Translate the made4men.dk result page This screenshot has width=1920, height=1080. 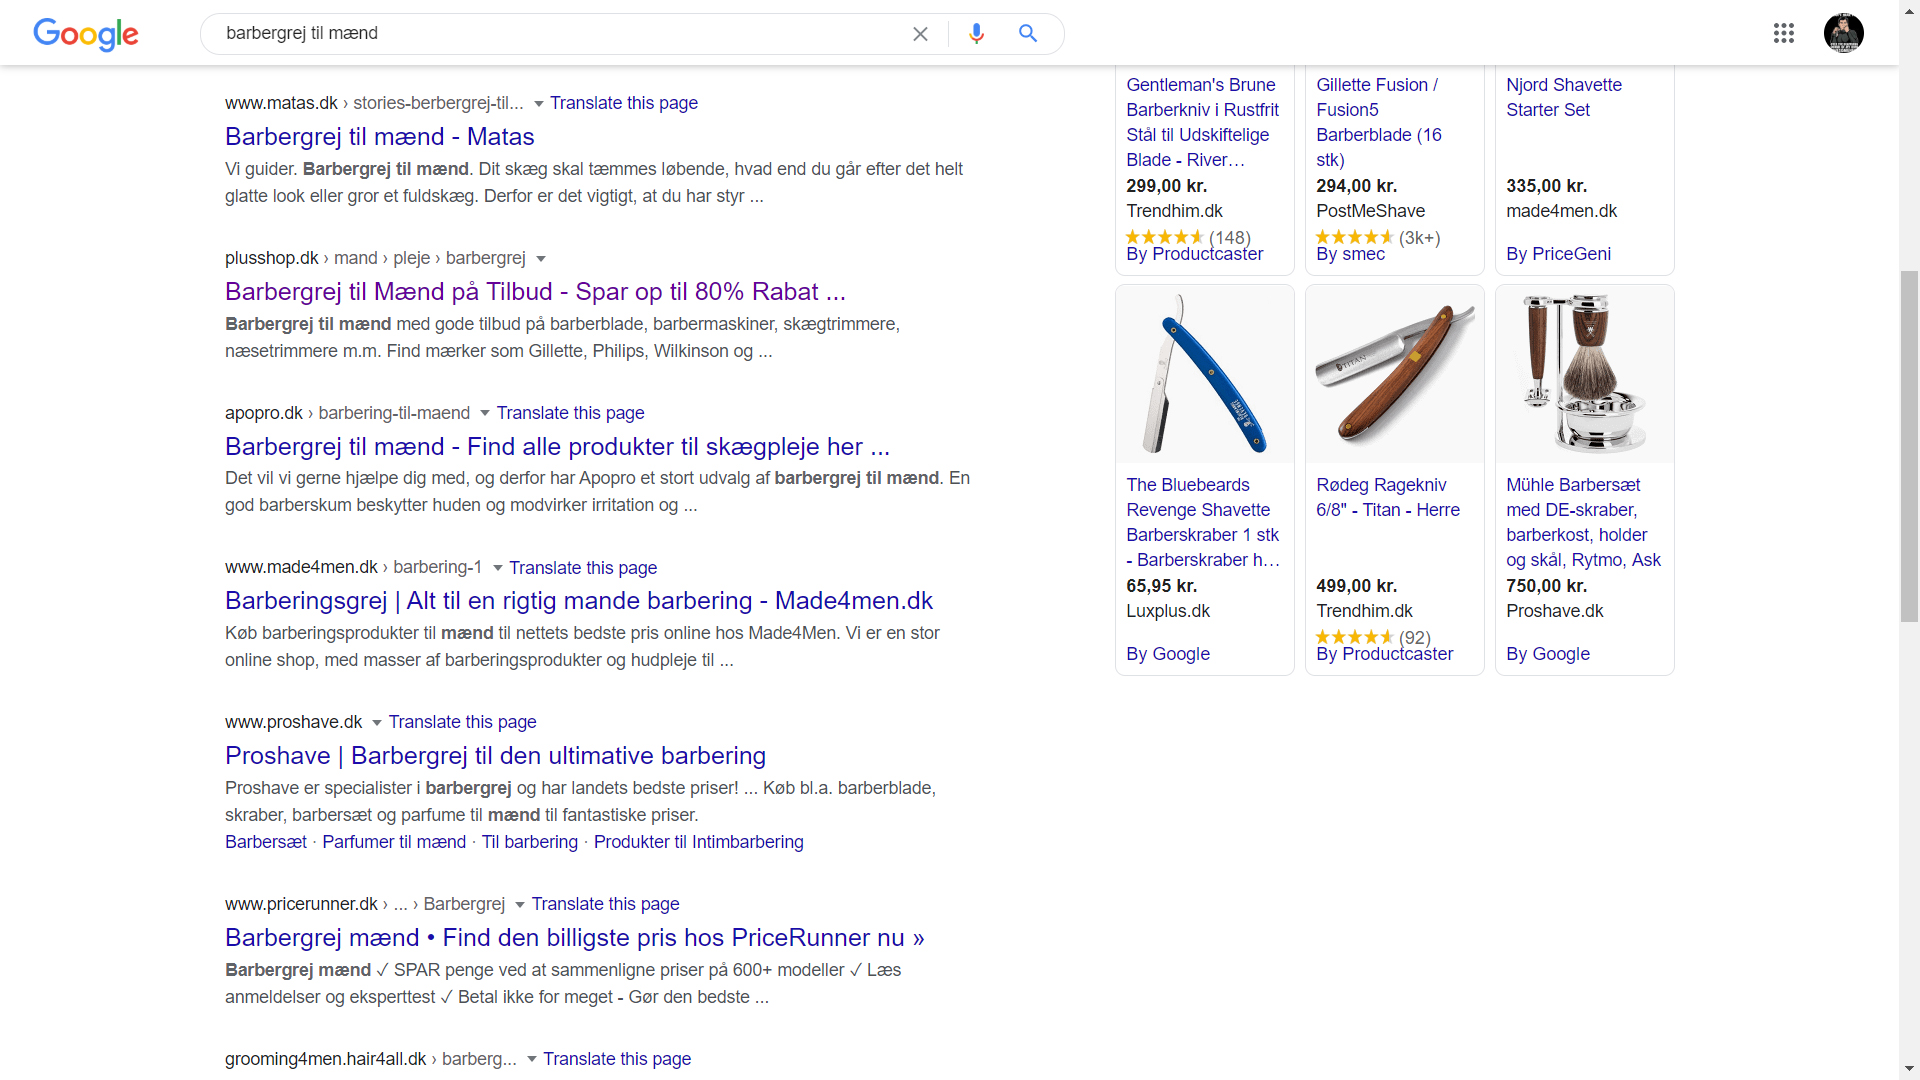point(583,568)
